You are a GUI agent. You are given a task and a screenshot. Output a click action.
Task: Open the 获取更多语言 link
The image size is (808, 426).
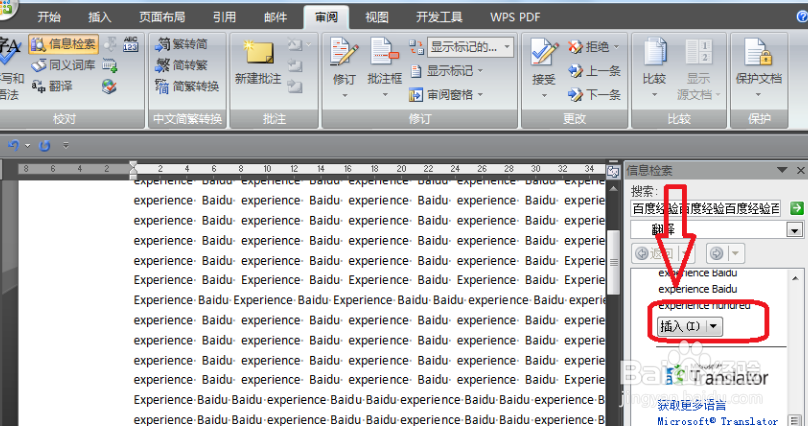coord(692,406)
